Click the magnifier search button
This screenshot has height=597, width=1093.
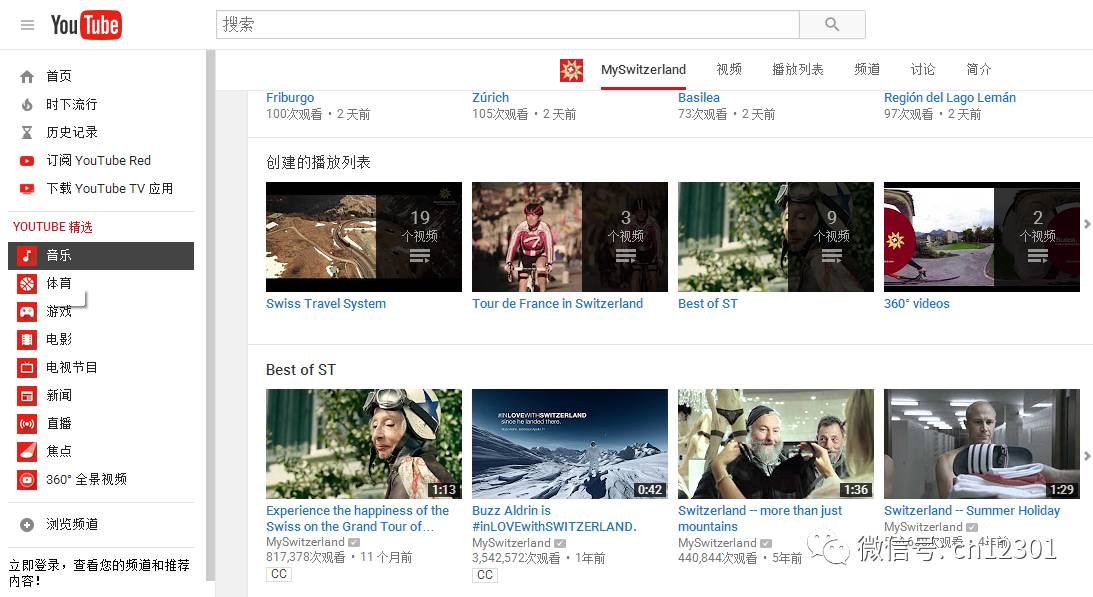(x=832, y=24)
